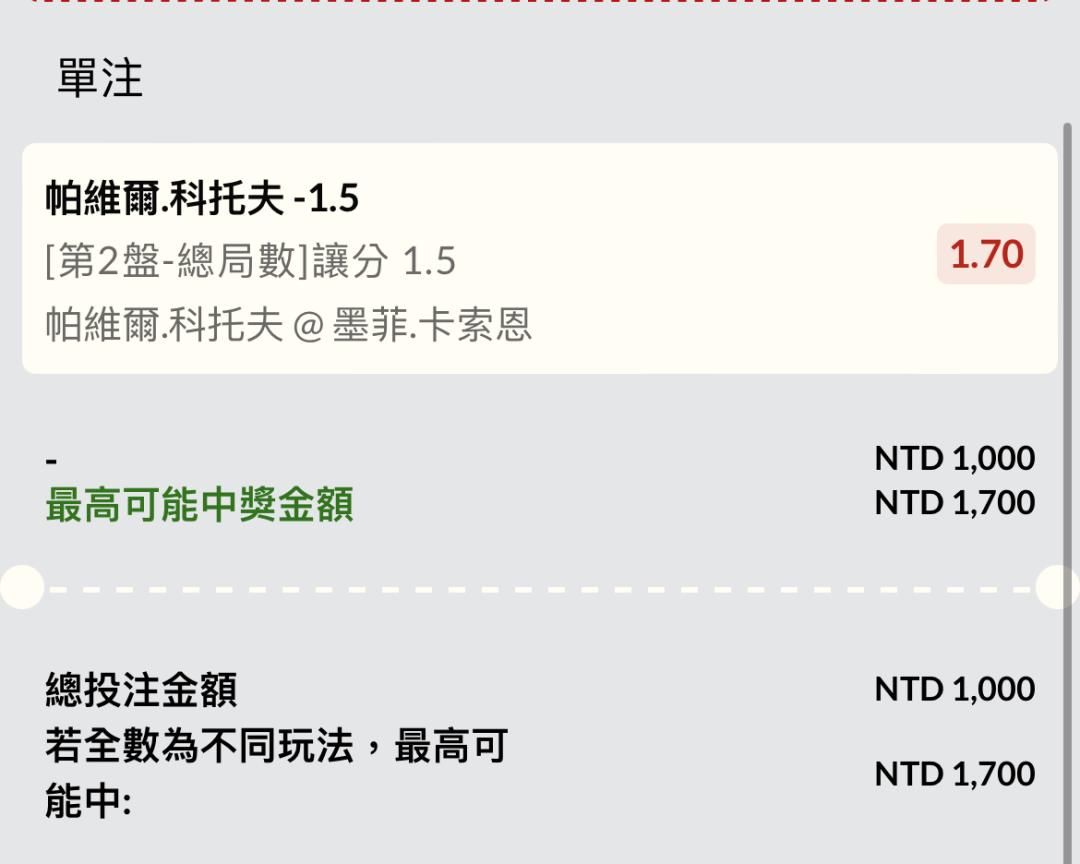Click the stake amount NTD 1,000 in the bet row
This screenshot has height=864, width=1080.
point(954,458)
